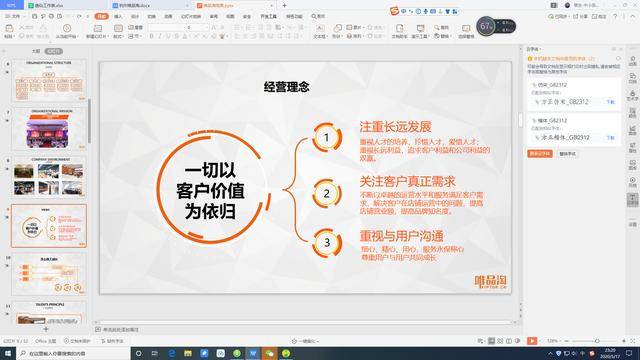Toggle italic formatting button

[x=160, y=36]
